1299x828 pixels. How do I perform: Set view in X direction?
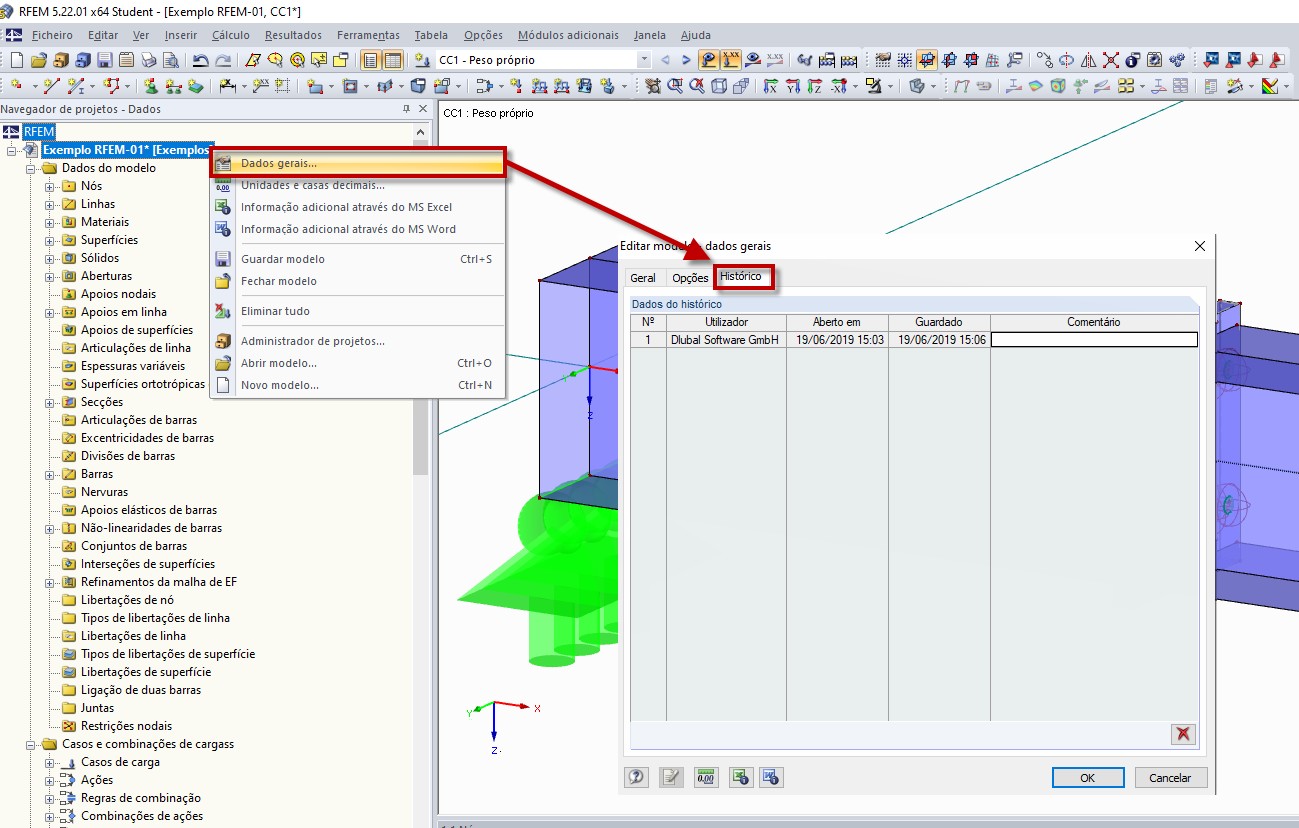(x=769, y=86)
